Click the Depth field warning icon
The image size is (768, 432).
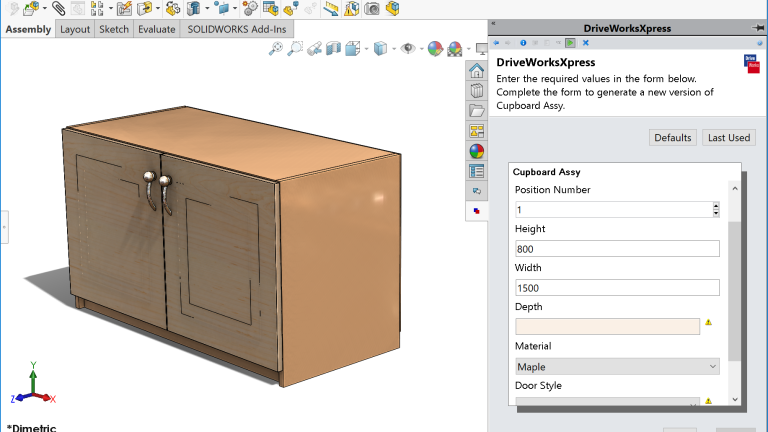(708, 322)
